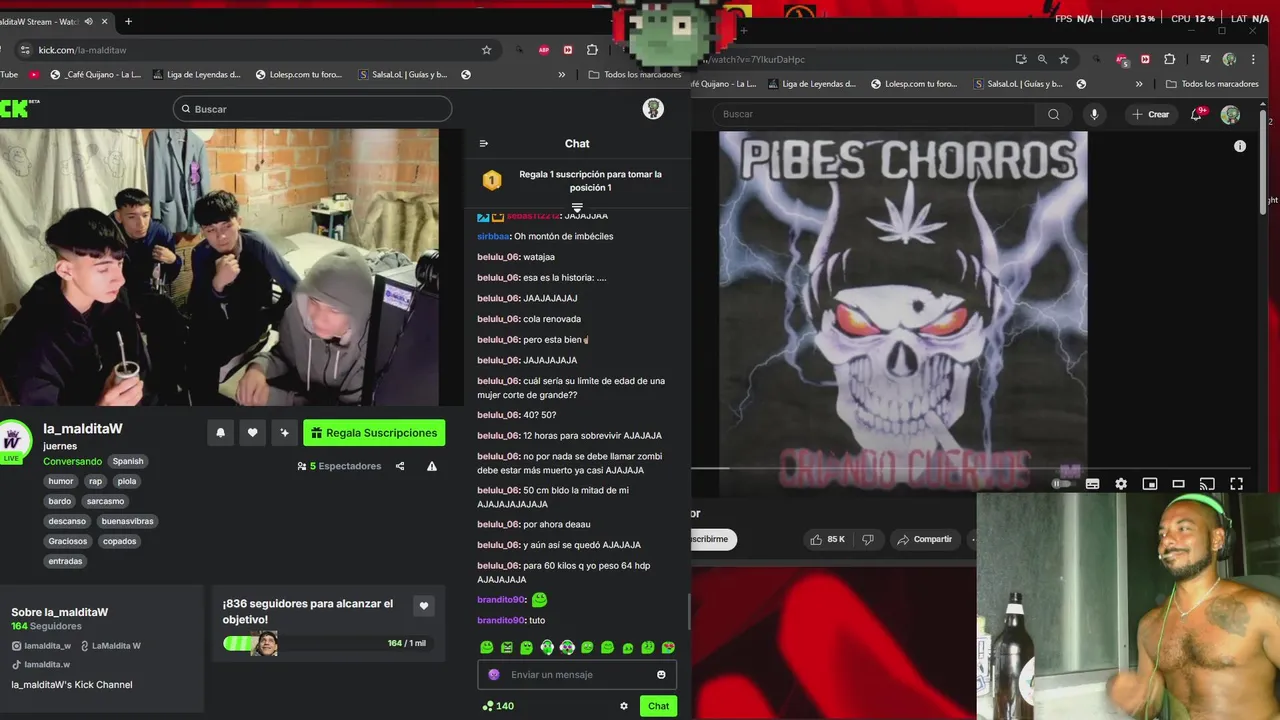Click zoom magnifier icon in YouTube address bar
Viewport: 1280px width, 720px height.
click(1042, 59)
